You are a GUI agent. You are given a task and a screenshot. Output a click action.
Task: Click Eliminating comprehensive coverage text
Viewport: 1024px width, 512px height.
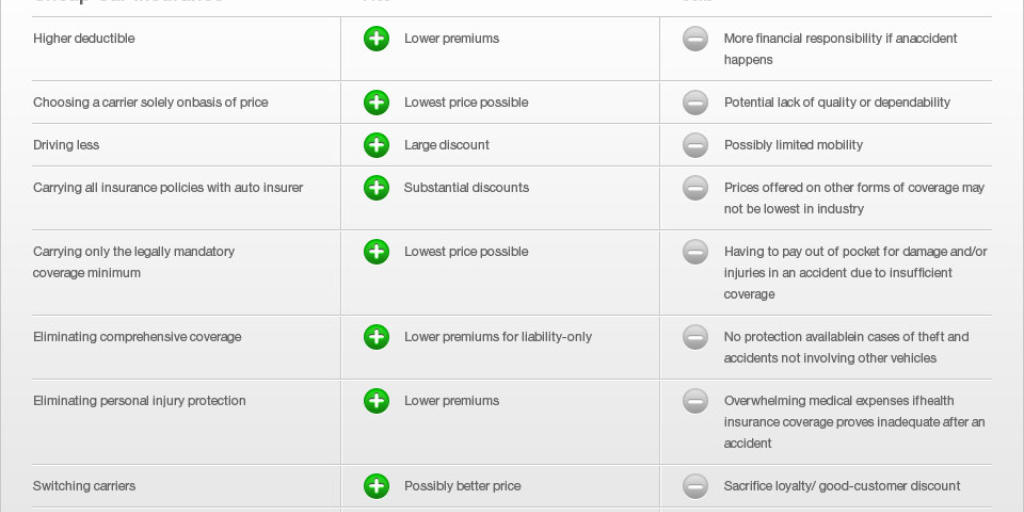(x=137, y=337)
